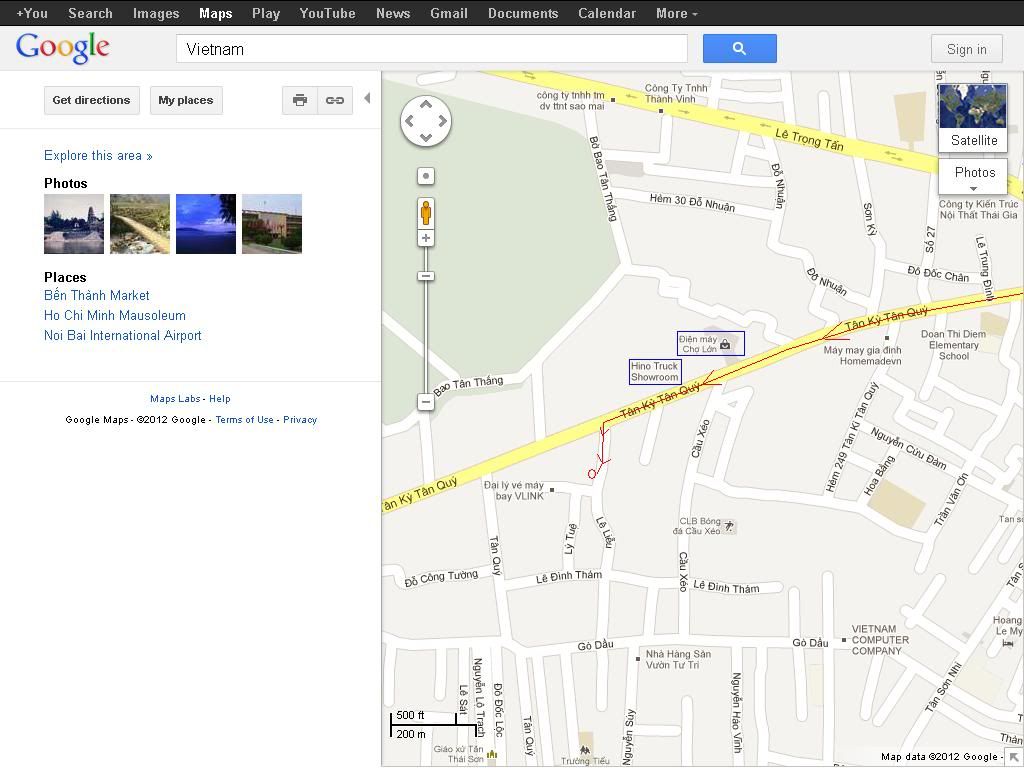Click Doan Thi Diem Elementary School label
Image resolution: width=1024 pixels, height=768 pixels.
[953, 345]
